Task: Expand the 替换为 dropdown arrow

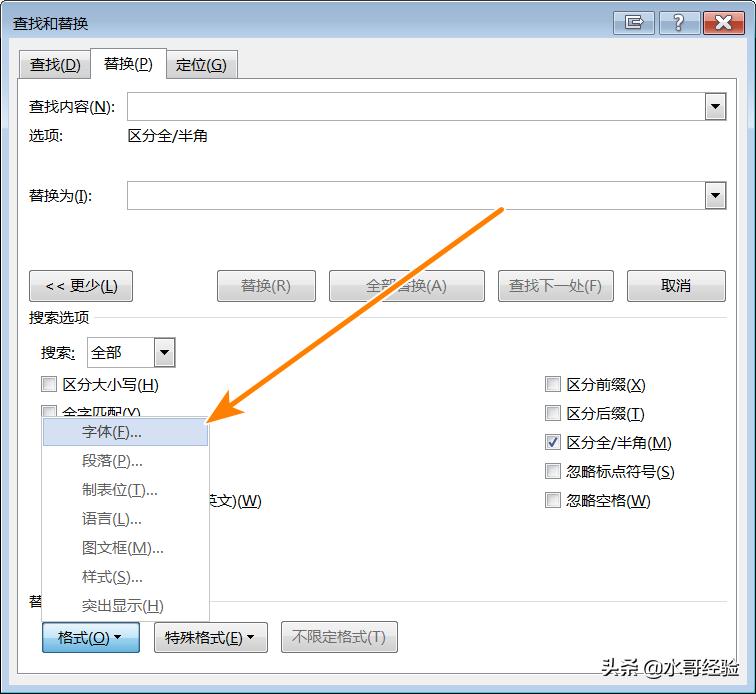Action: [x=716, y=195]
